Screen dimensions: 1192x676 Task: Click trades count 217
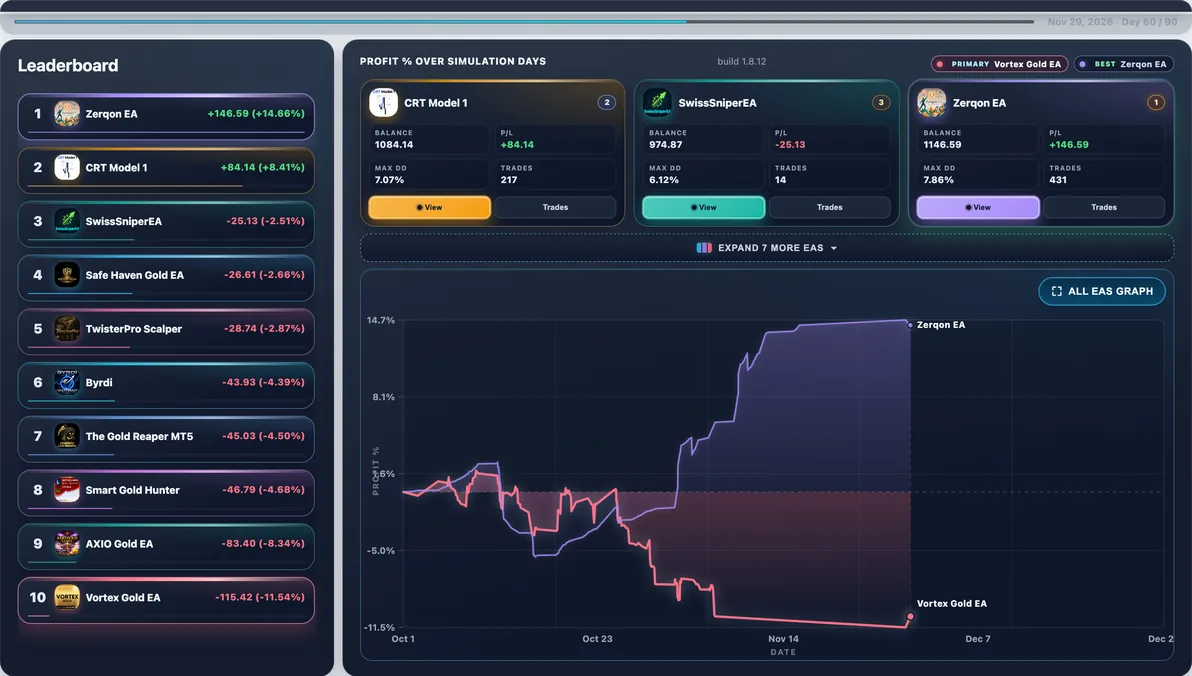(509, 180)
